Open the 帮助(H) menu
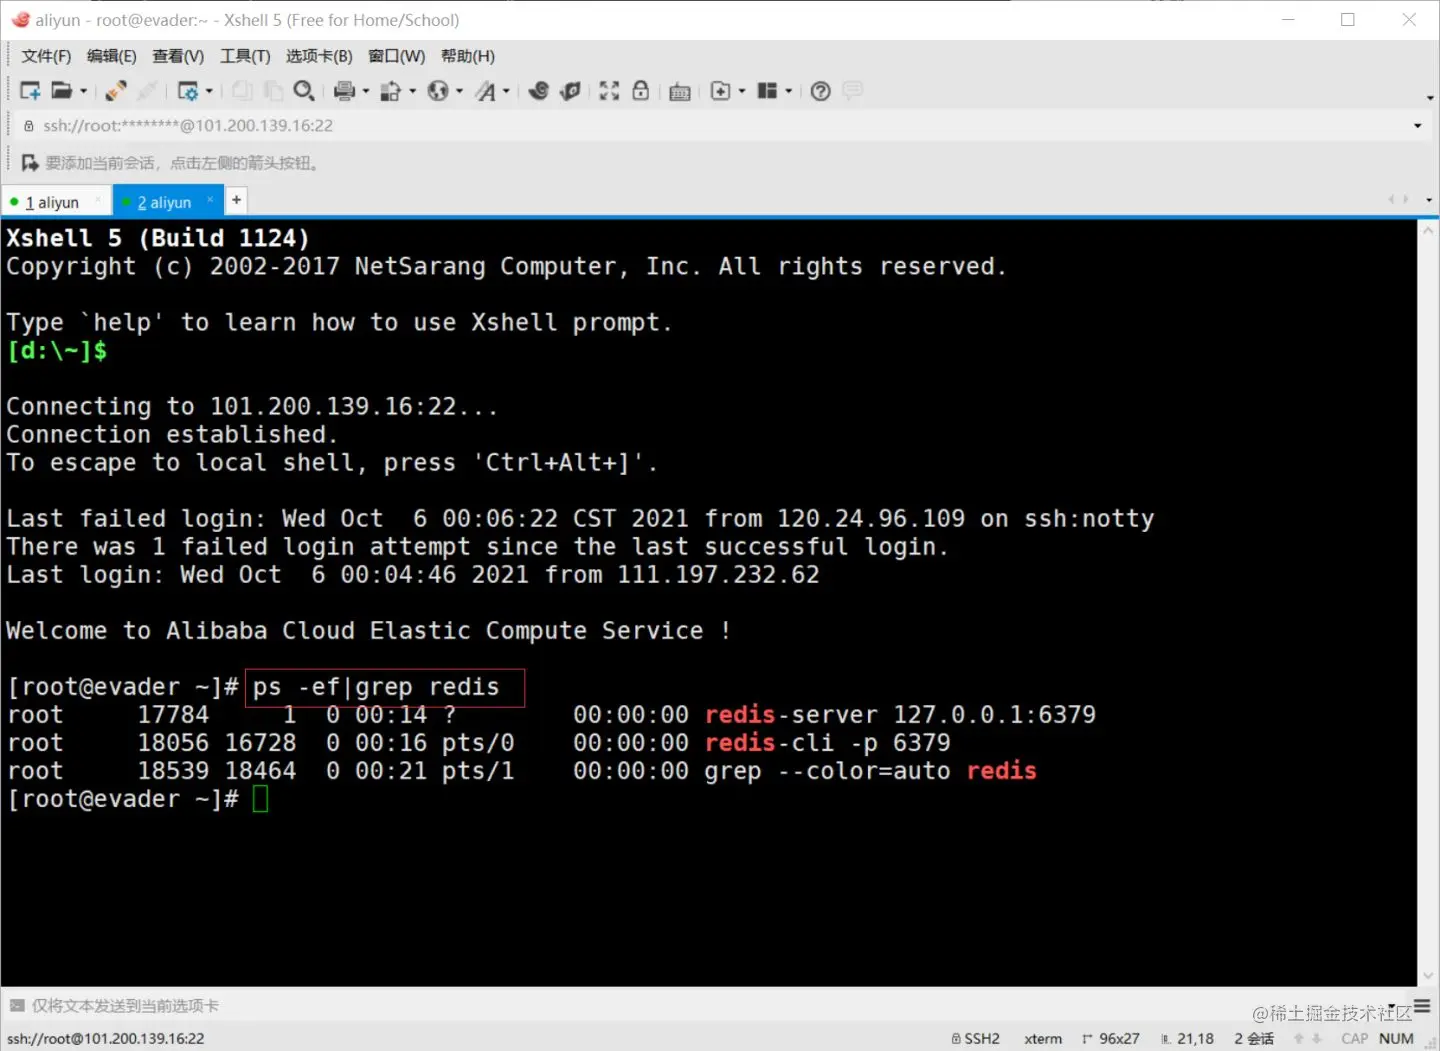The image size is (1440, 1051). click(468, 56)
